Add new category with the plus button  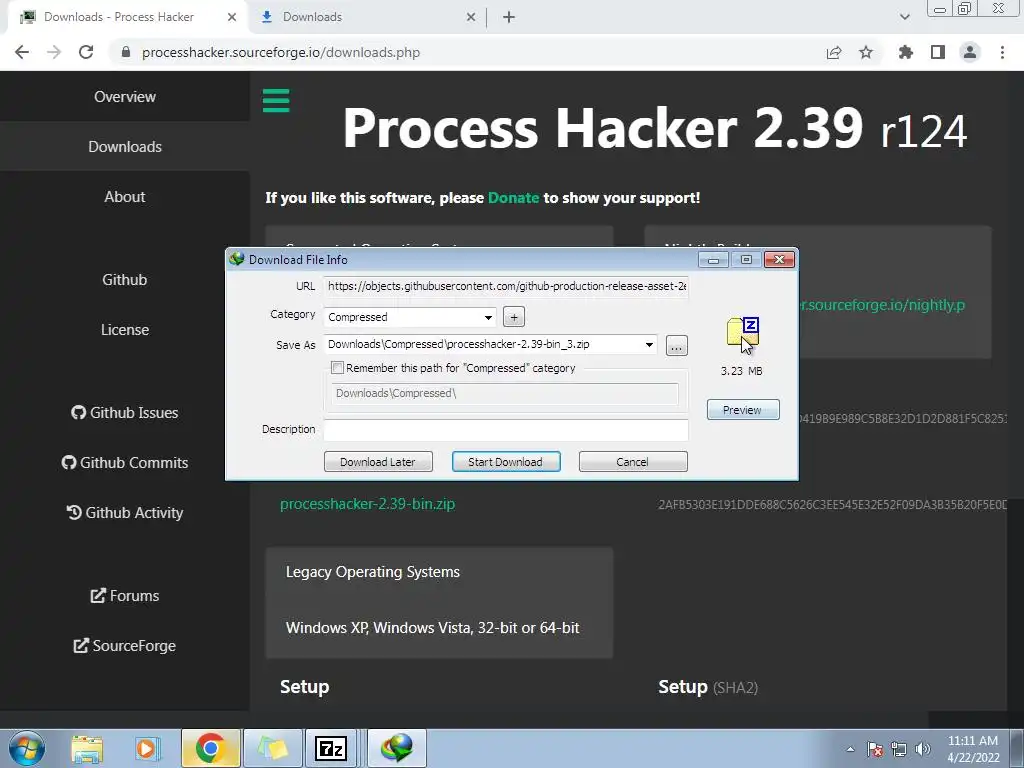point(514,317)
